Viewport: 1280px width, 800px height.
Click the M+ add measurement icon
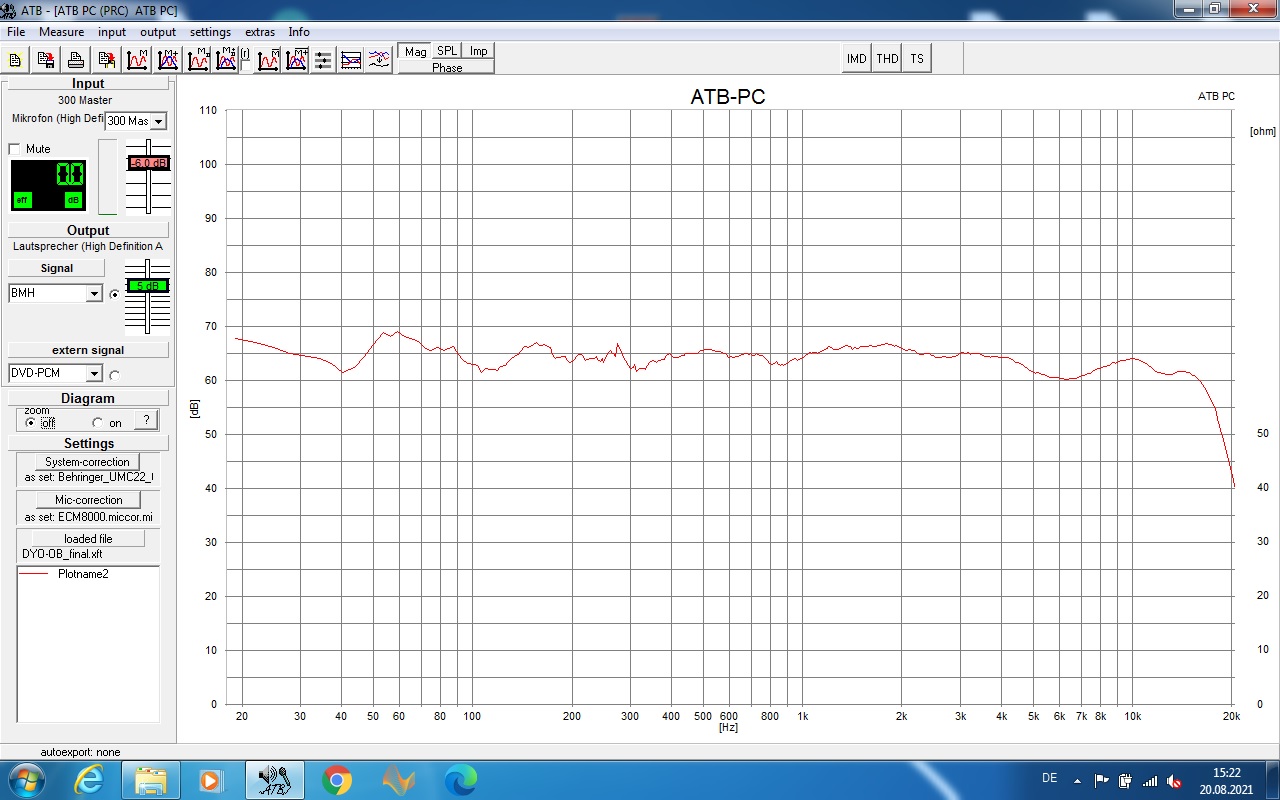(x=167, y=60)
